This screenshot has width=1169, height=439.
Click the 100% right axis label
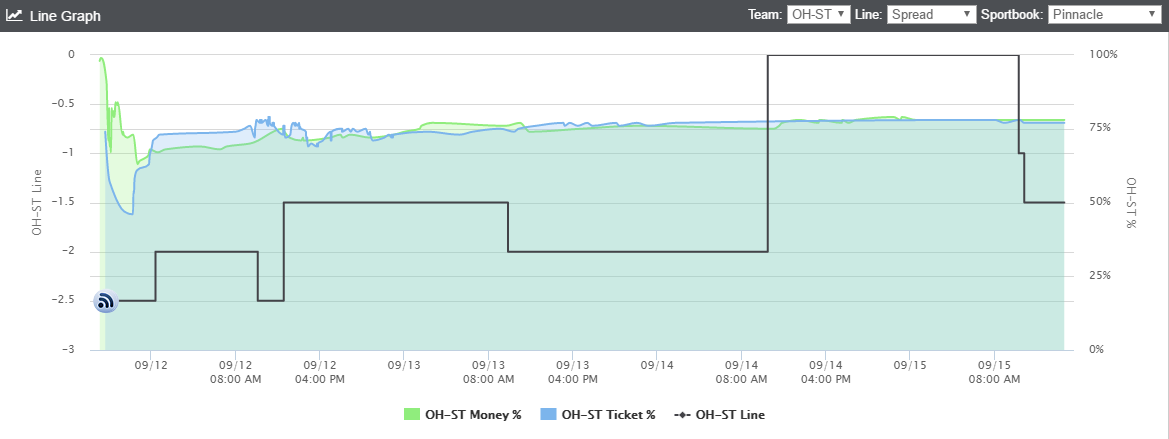[x=1103, y=55]
